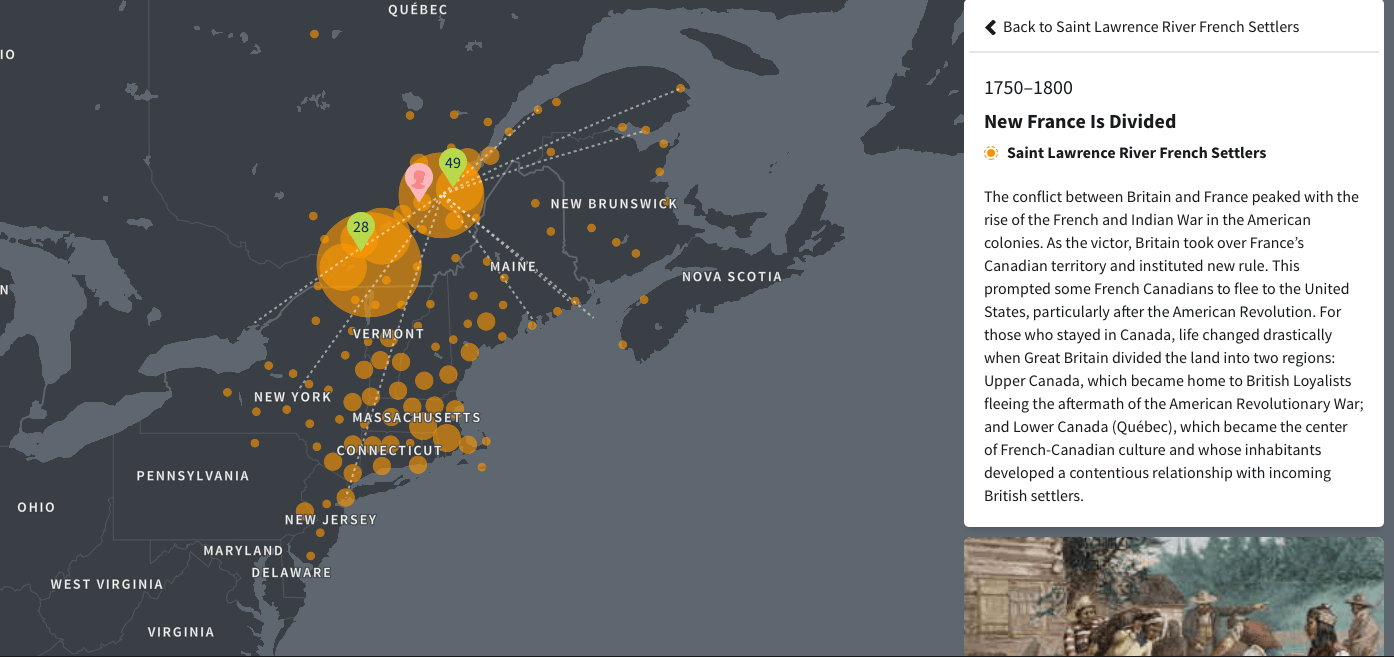Open the green map pin labeled 28
The width and height of the screenshot is (1394, 657).
pyautogui.click(x=361, y=229)
